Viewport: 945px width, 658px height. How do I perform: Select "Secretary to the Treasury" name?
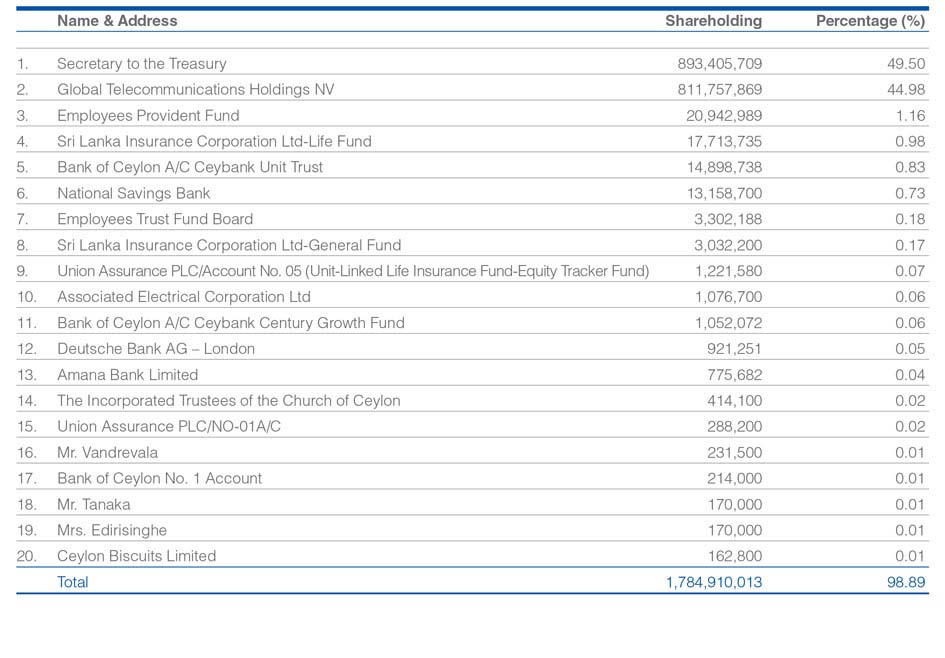click(x=142, y=64)
